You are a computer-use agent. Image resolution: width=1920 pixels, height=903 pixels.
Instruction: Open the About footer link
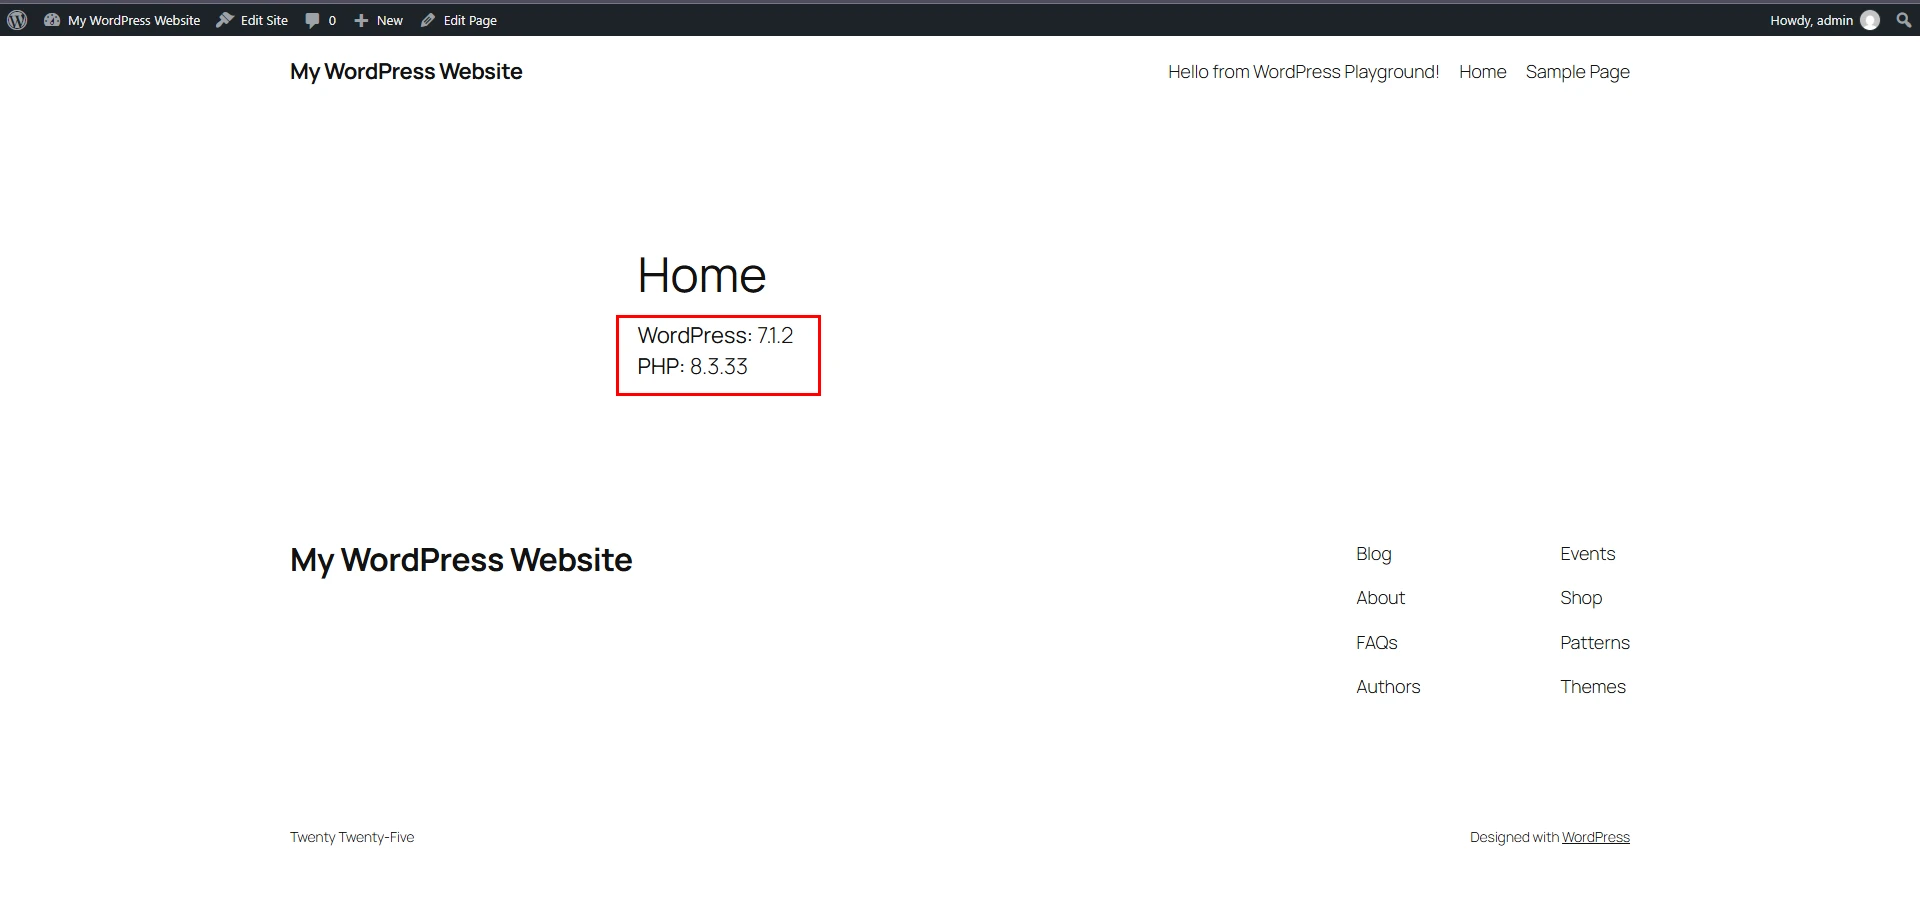point(1380,598)
